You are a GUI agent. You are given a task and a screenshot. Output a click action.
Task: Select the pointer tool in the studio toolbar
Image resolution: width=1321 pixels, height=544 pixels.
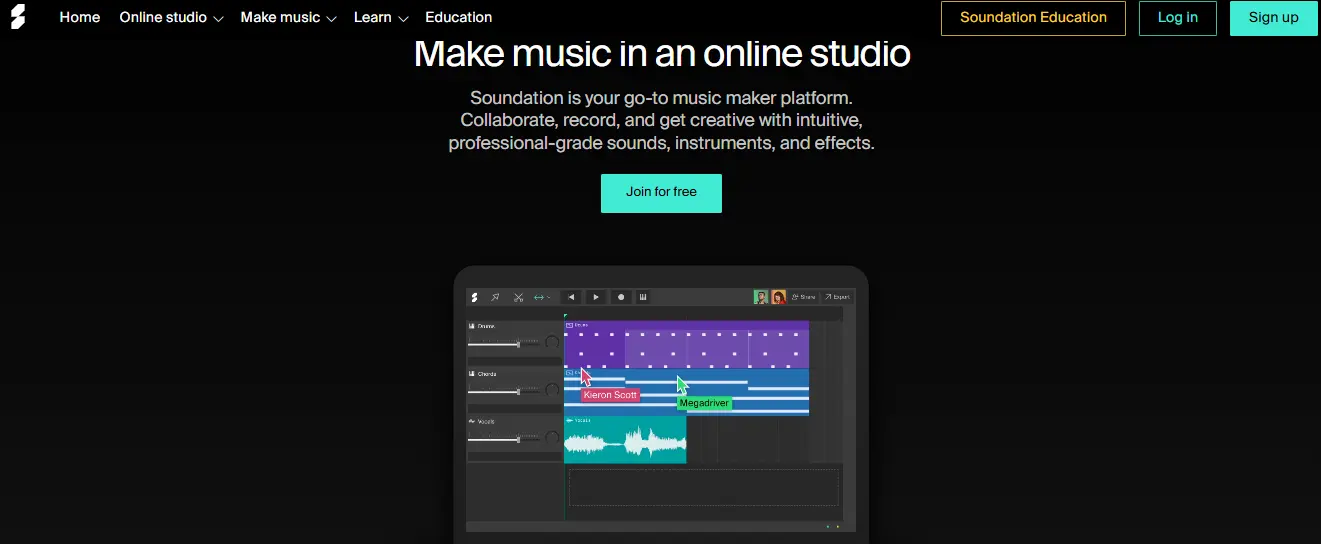pos(495,297)
